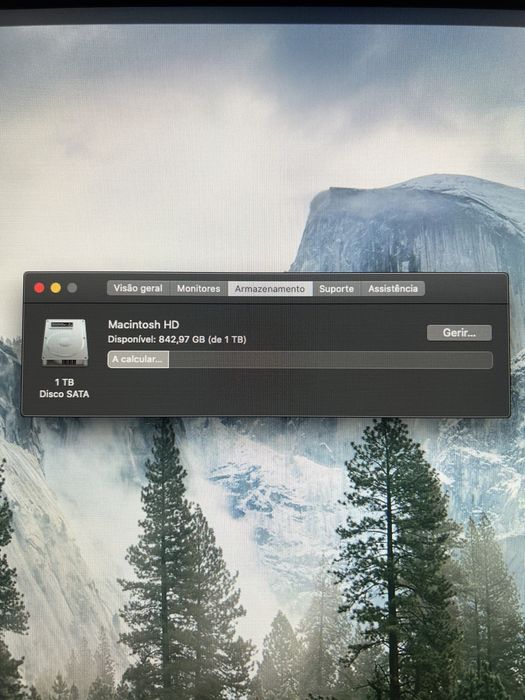Select the Armazenamento tab
The width and height of the screenshot is (525, 700).
[x=270, y=288]
